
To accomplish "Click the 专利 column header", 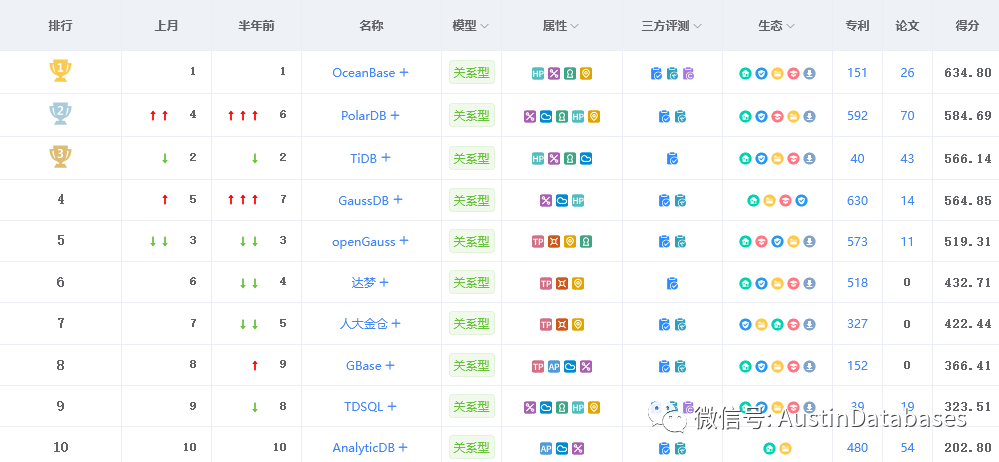I will coord(858,26).
